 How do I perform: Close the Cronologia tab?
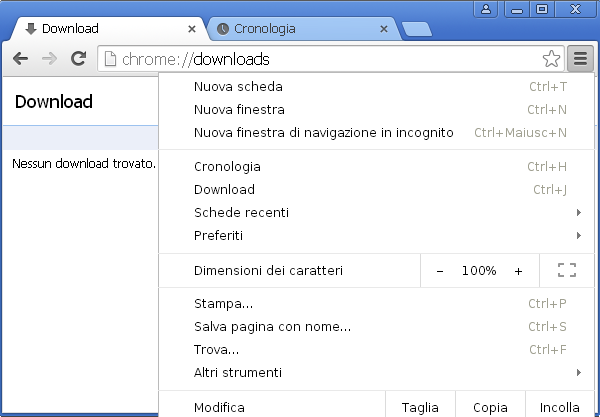[384, 29]
